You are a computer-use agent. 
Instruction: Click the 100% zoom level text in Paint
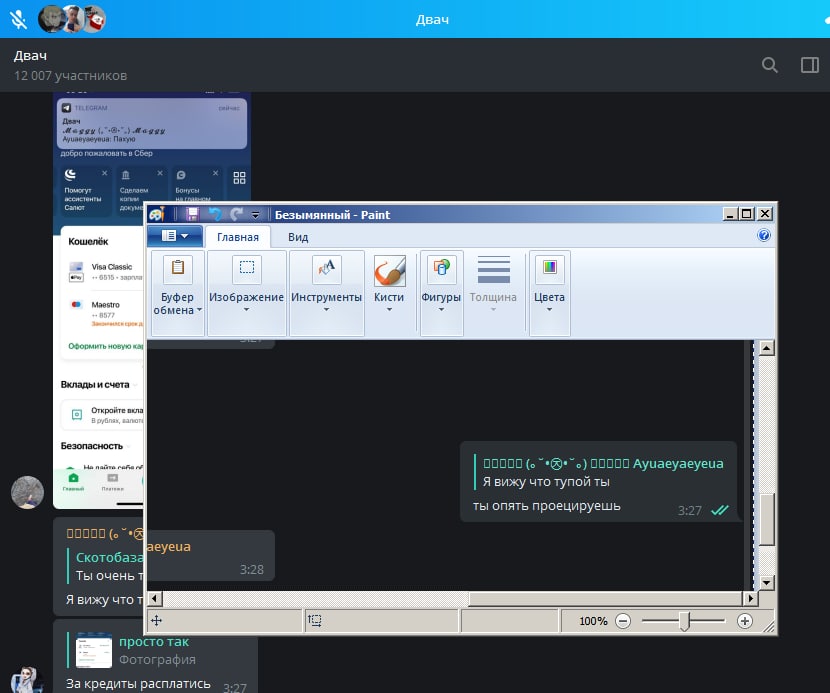pos(593,621)
